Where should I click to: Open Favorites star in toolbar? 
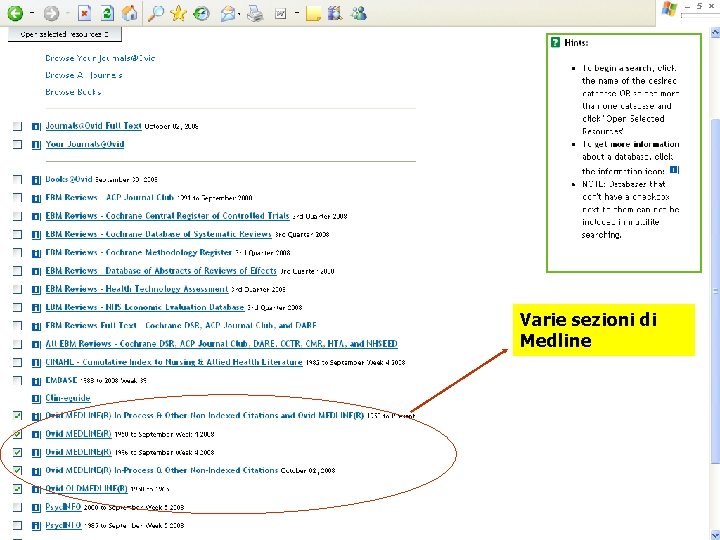(x=178, y=13)
